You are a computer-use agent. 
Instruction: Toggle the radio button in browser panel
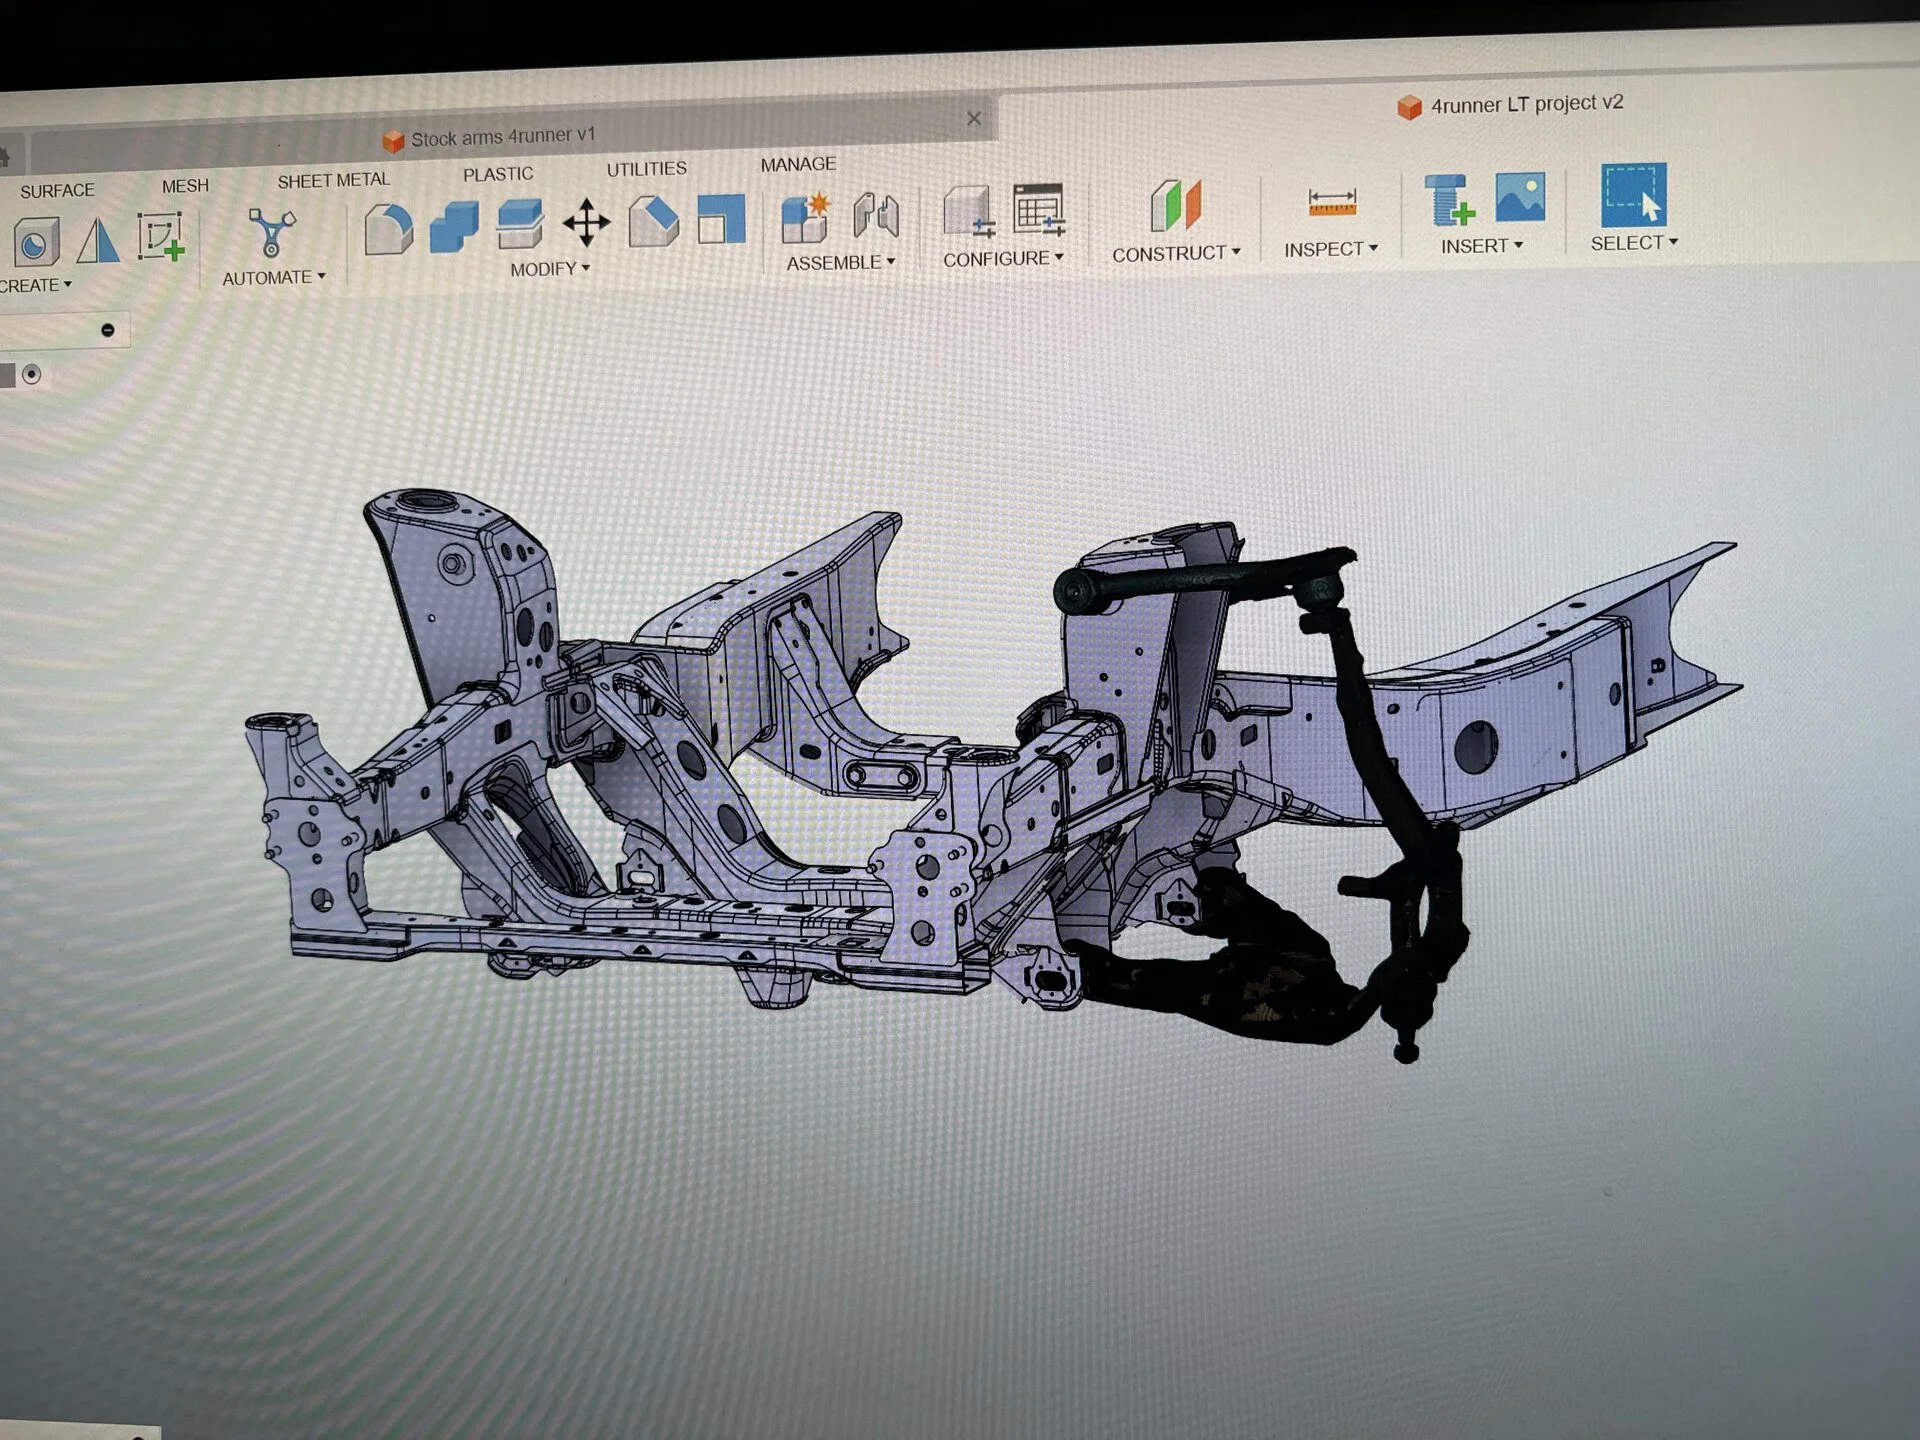tap(32, 374)
